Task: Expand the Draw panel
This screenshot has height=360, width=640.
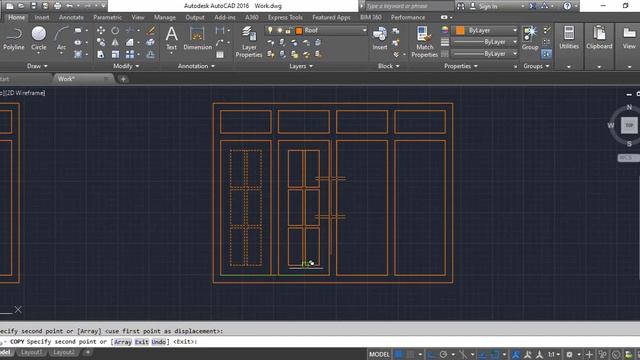Action: coord(37,66)
